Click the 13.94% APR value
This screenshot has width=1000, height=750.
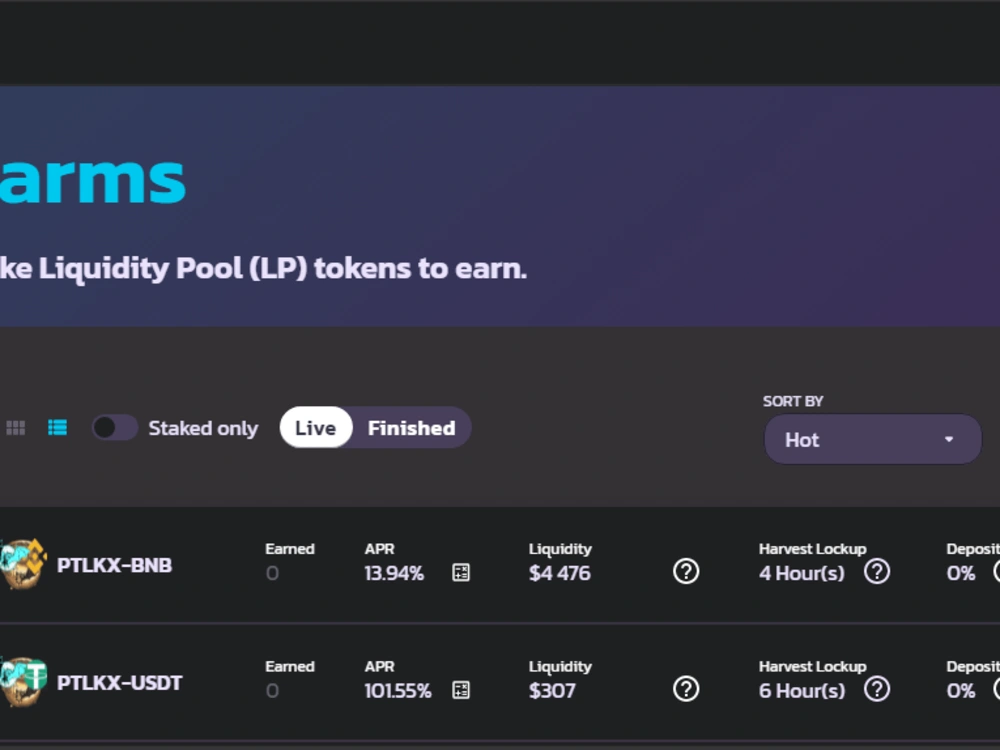(x=394, y=573)
